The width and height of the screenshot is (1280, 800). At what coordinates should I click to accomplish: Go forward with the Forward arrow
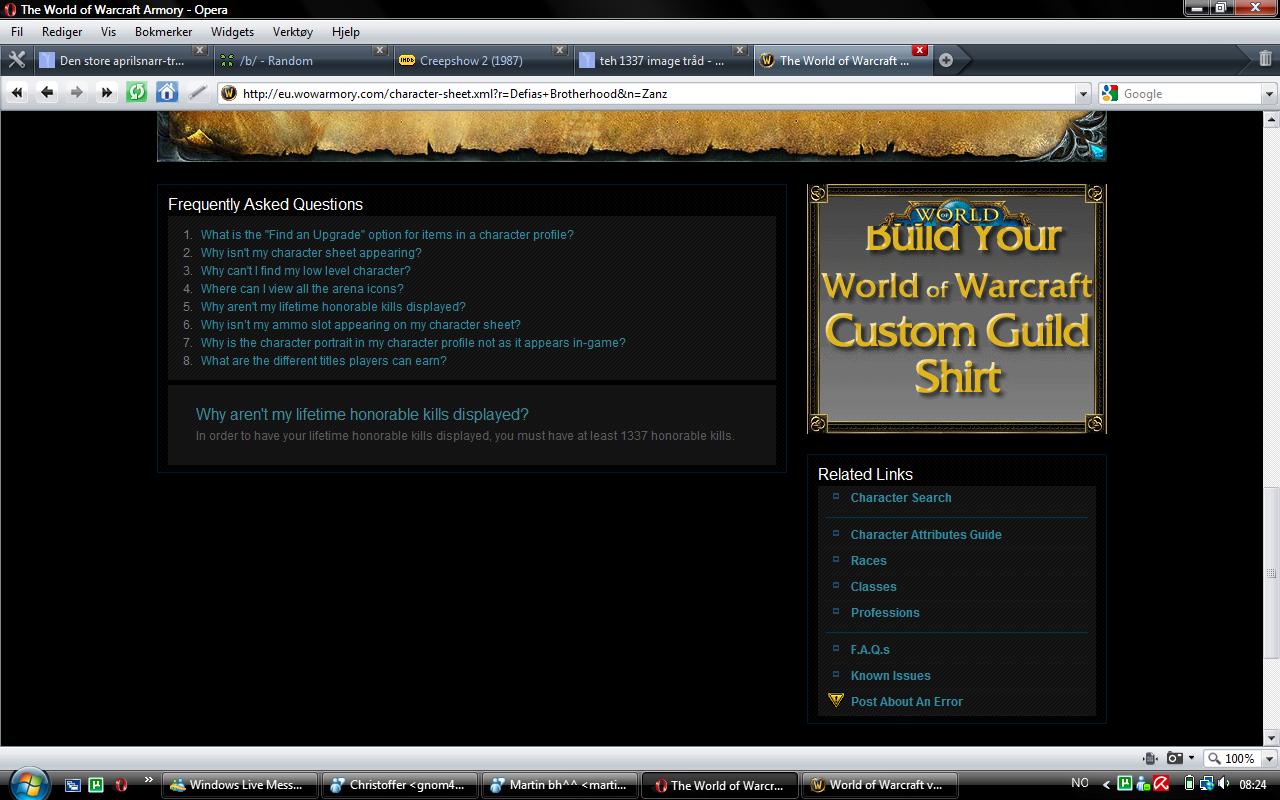pos(77,93)
